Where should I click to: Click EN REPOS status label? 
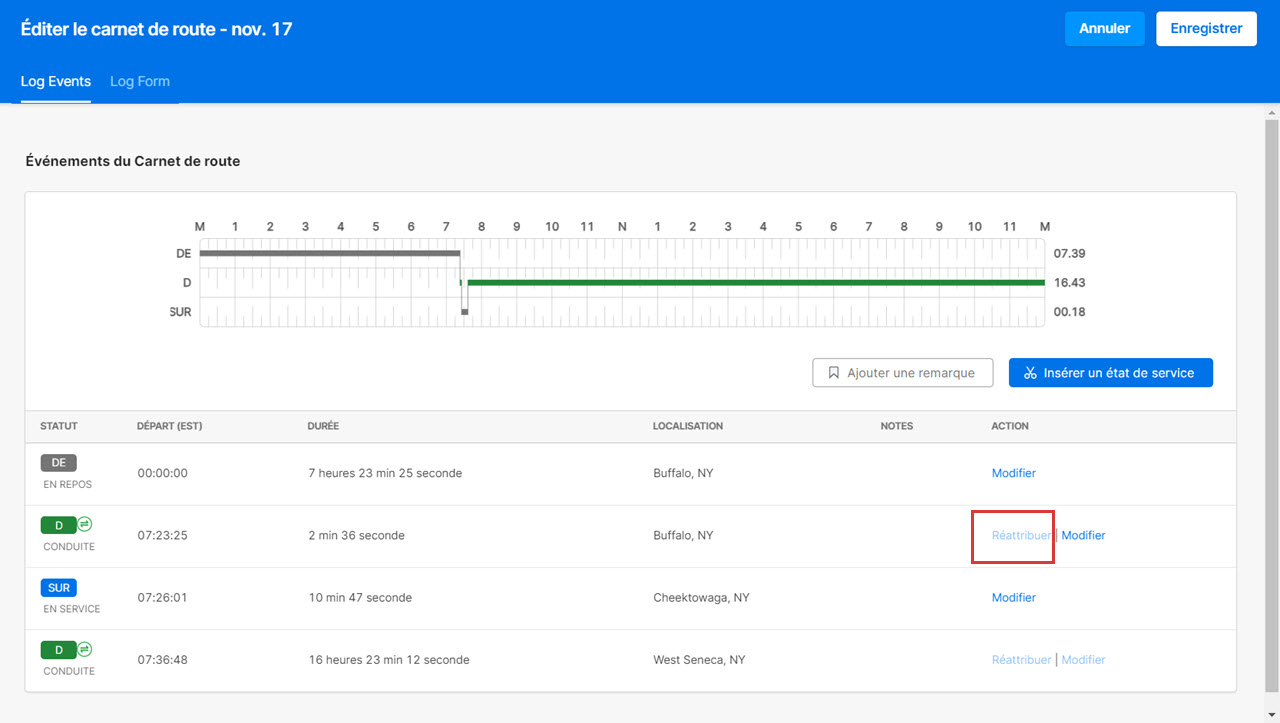tap(68, 485)
